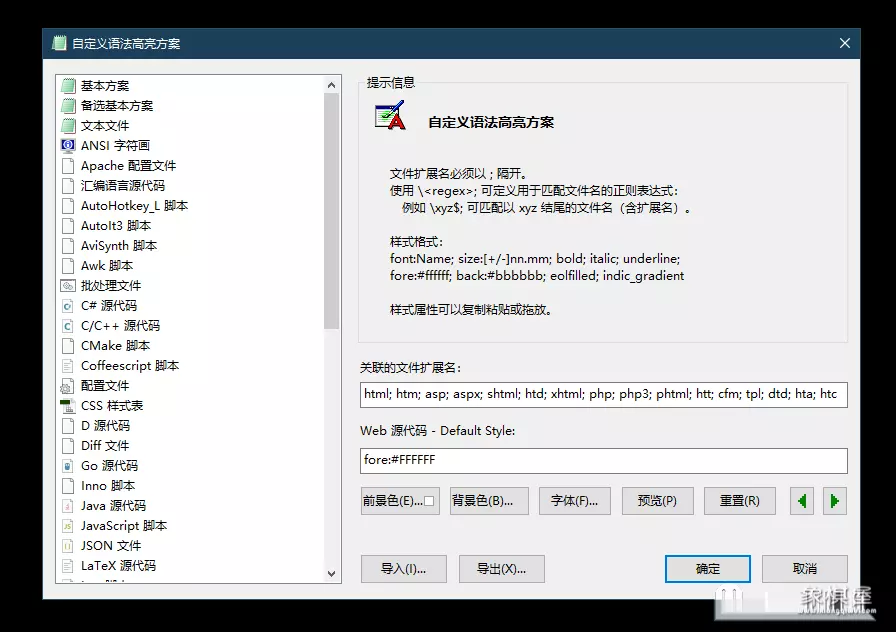
Task: Click in the 关联的文件扩展名 field
Action: click(603, 394)
